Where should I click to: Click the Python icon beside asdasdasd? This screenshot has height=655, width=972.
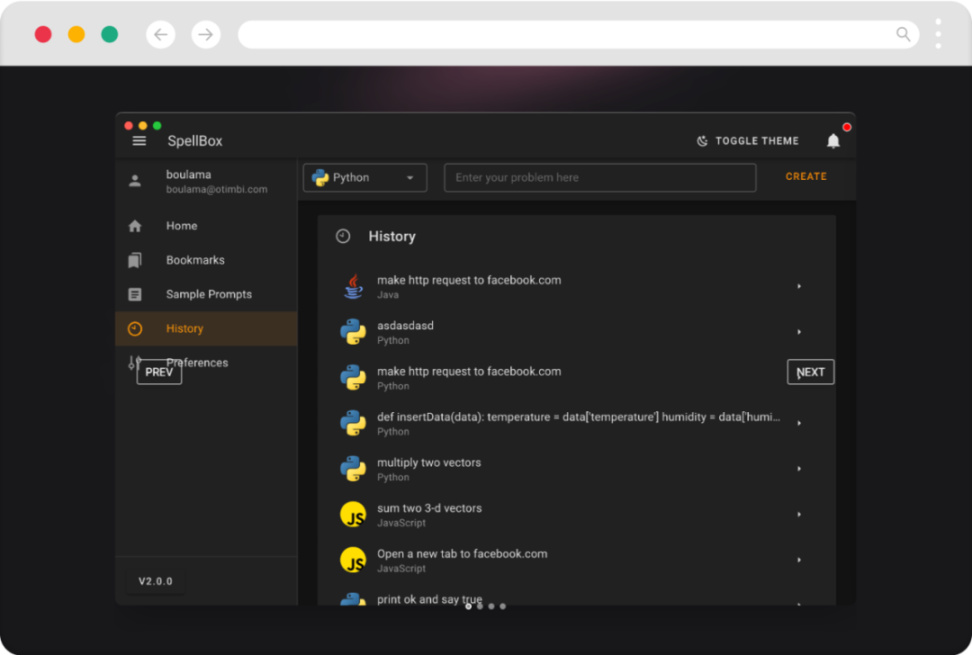[x=353, y=332]
